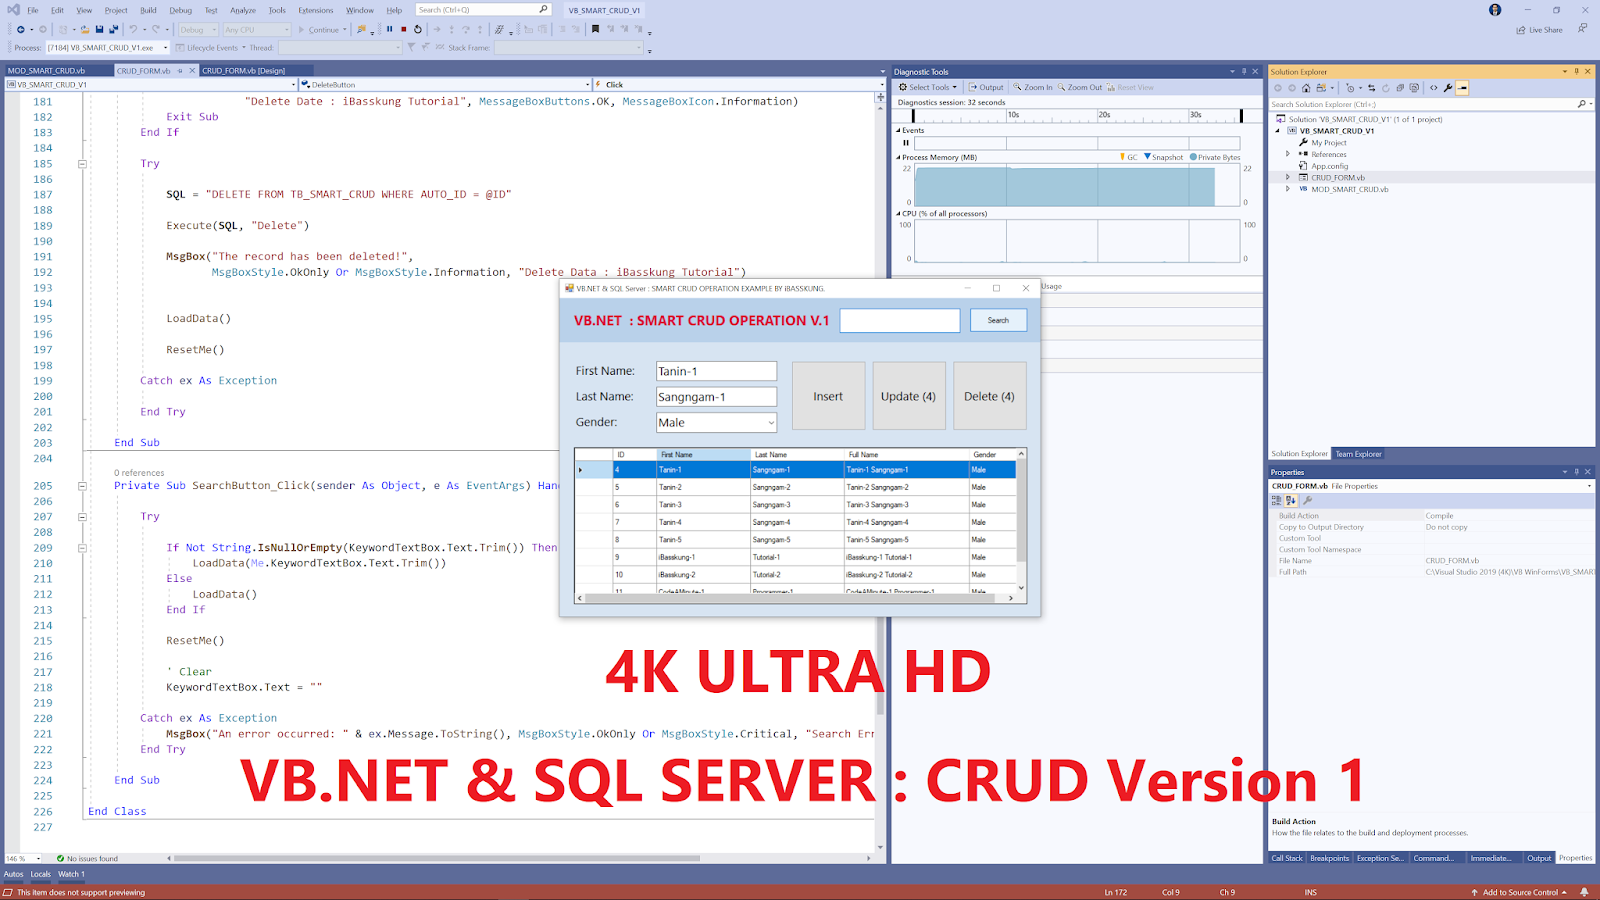1600x900 pixels.
Task: Toggle auto-hide pin on Diagnostic Tools panel
Action: [1244, 72]
